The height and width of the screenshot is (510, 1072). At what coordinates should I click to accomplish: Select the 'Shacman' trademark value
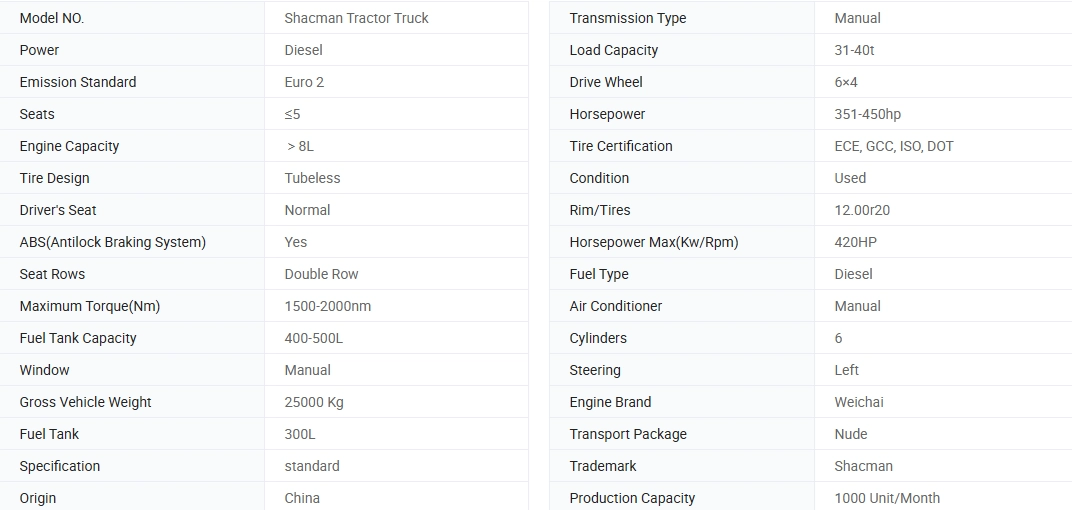[863, 466]
